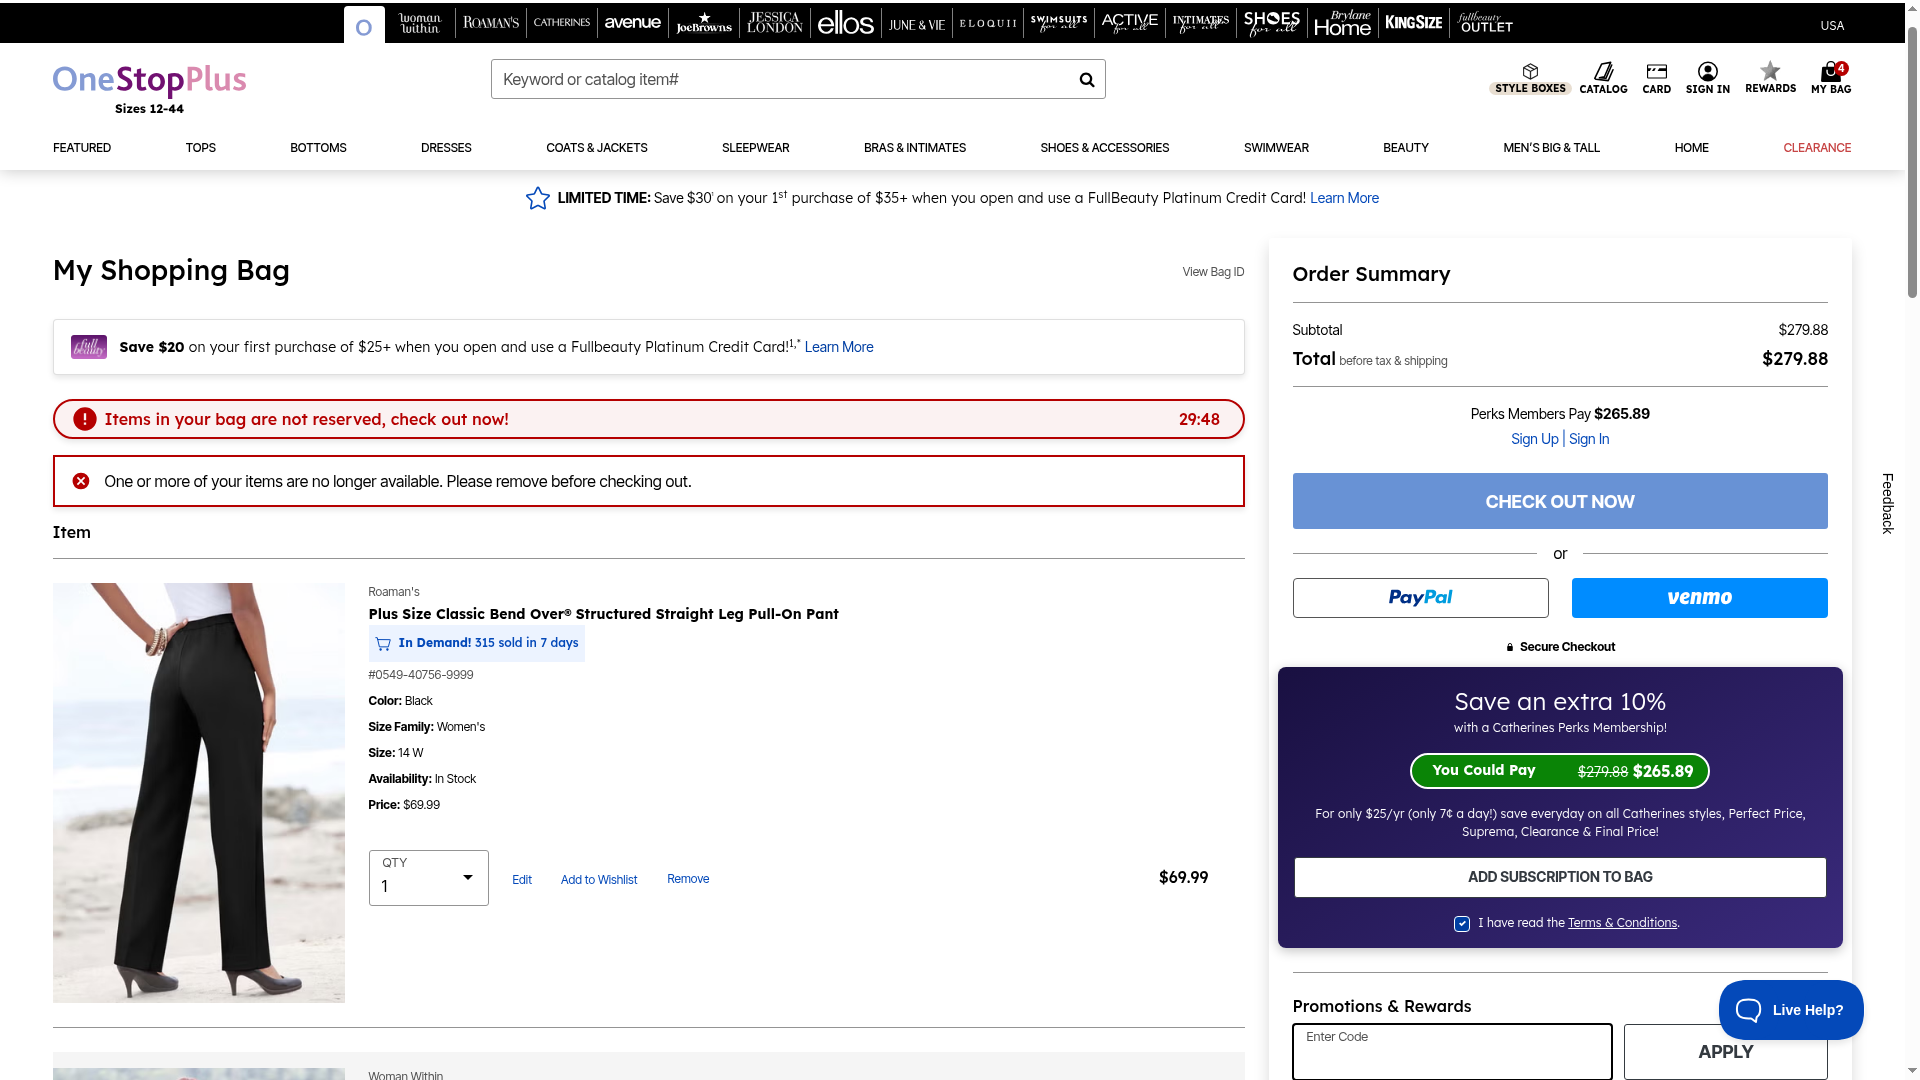This screenshot has width=1920, height=1080.
Task: Open Clearance menu item
Action: point(1816,148)
